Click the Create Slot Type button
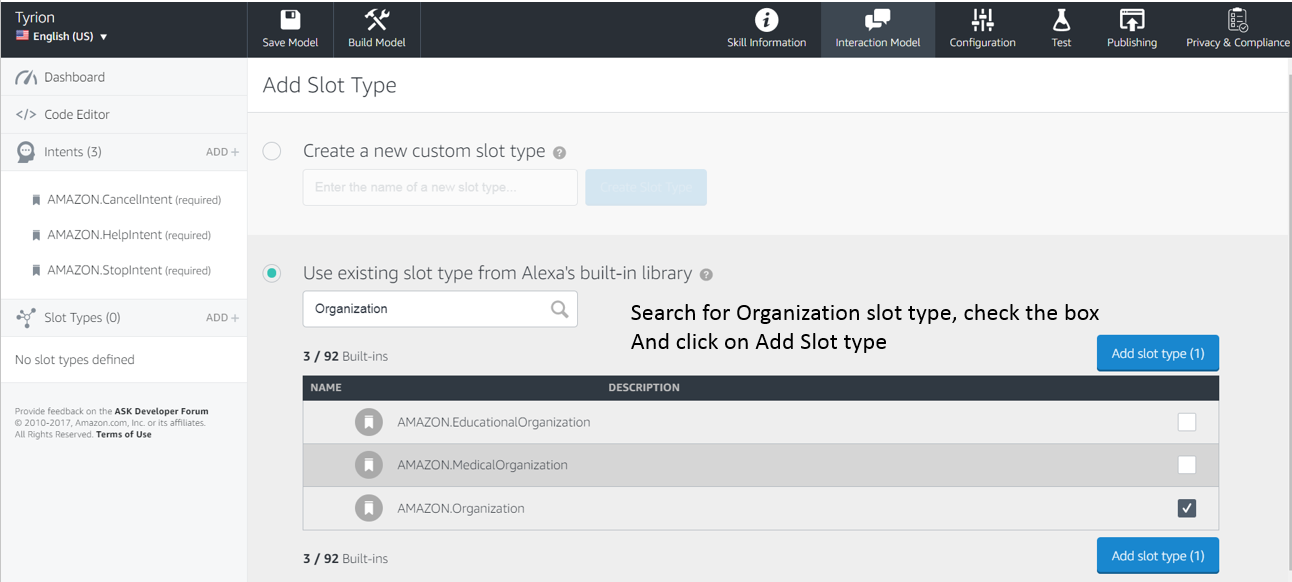 click(646, 188)
